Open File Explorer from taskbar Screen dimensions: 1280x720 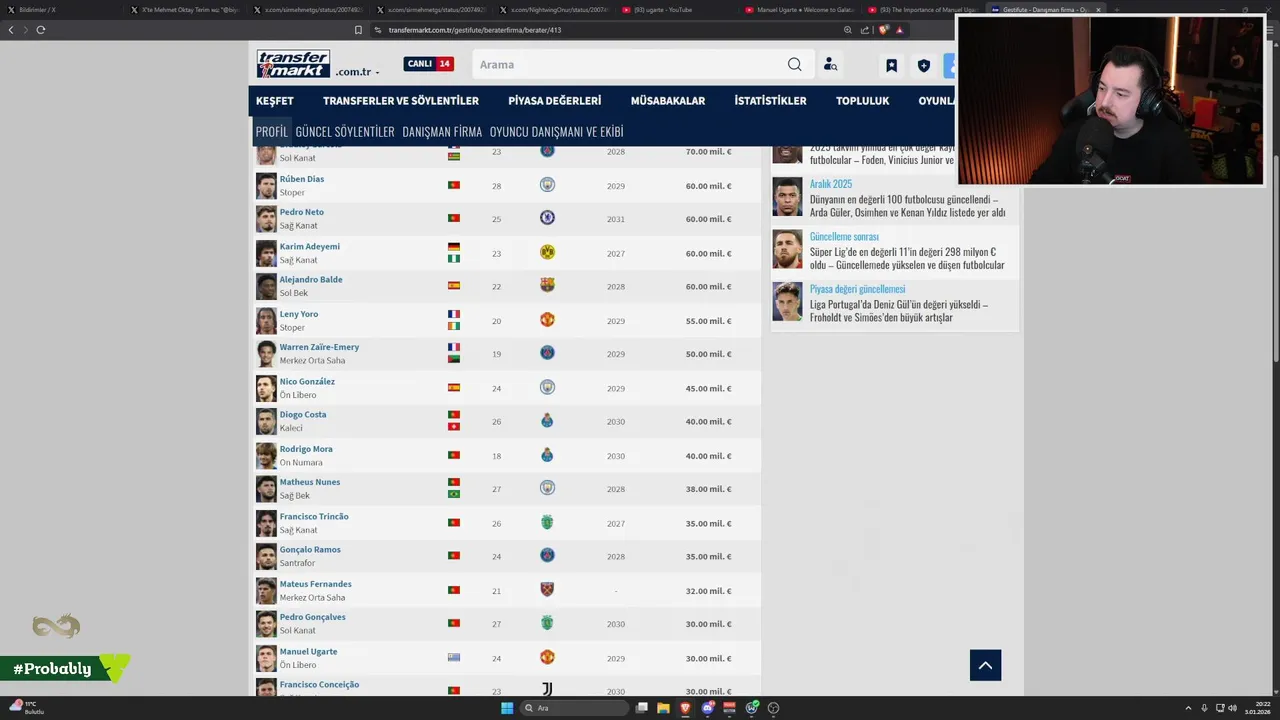(x=663, y=708)
